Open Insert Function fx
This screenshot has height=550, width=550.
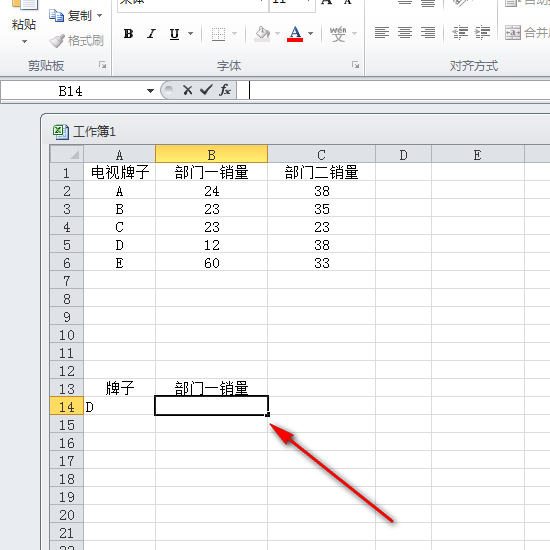click(x=225, y=90)
